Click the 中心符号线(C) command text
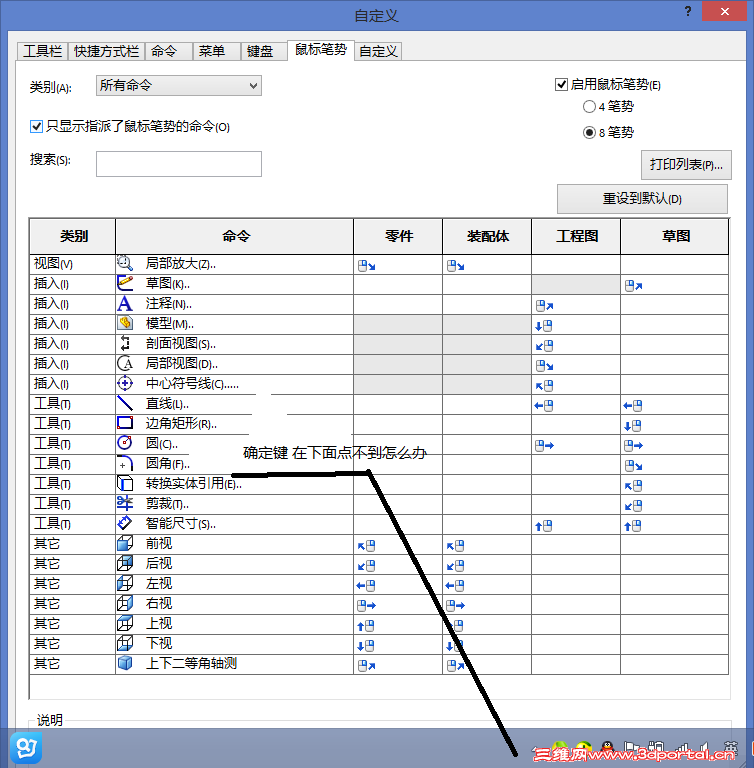This screenshot has width=754, height=768. pyautogui.click(x=192, y=384)
